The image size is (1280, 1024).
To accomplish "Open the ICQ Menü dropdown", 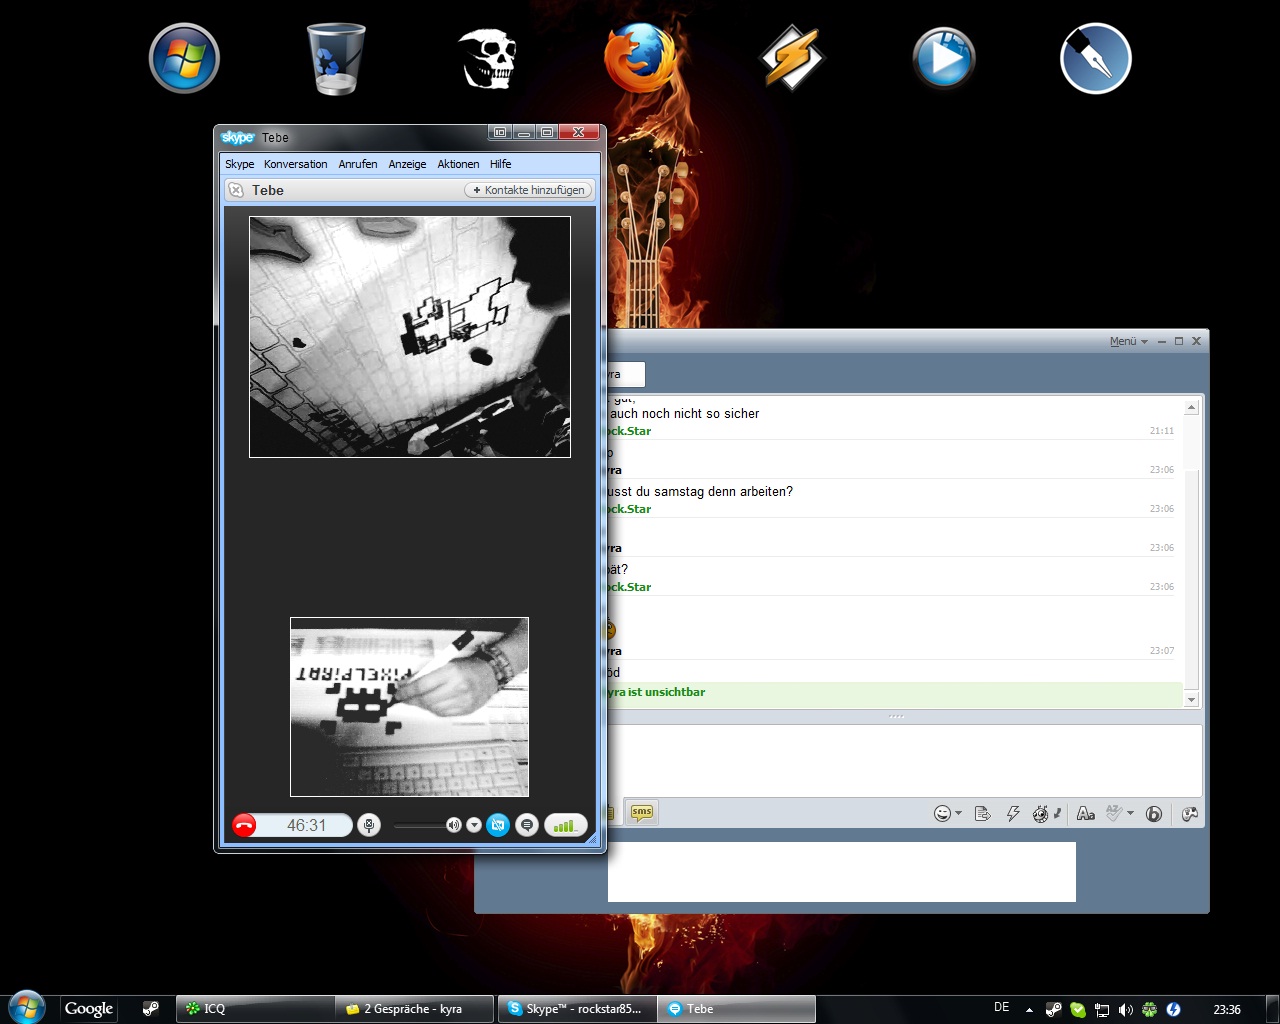I will tap(1128, 342).
